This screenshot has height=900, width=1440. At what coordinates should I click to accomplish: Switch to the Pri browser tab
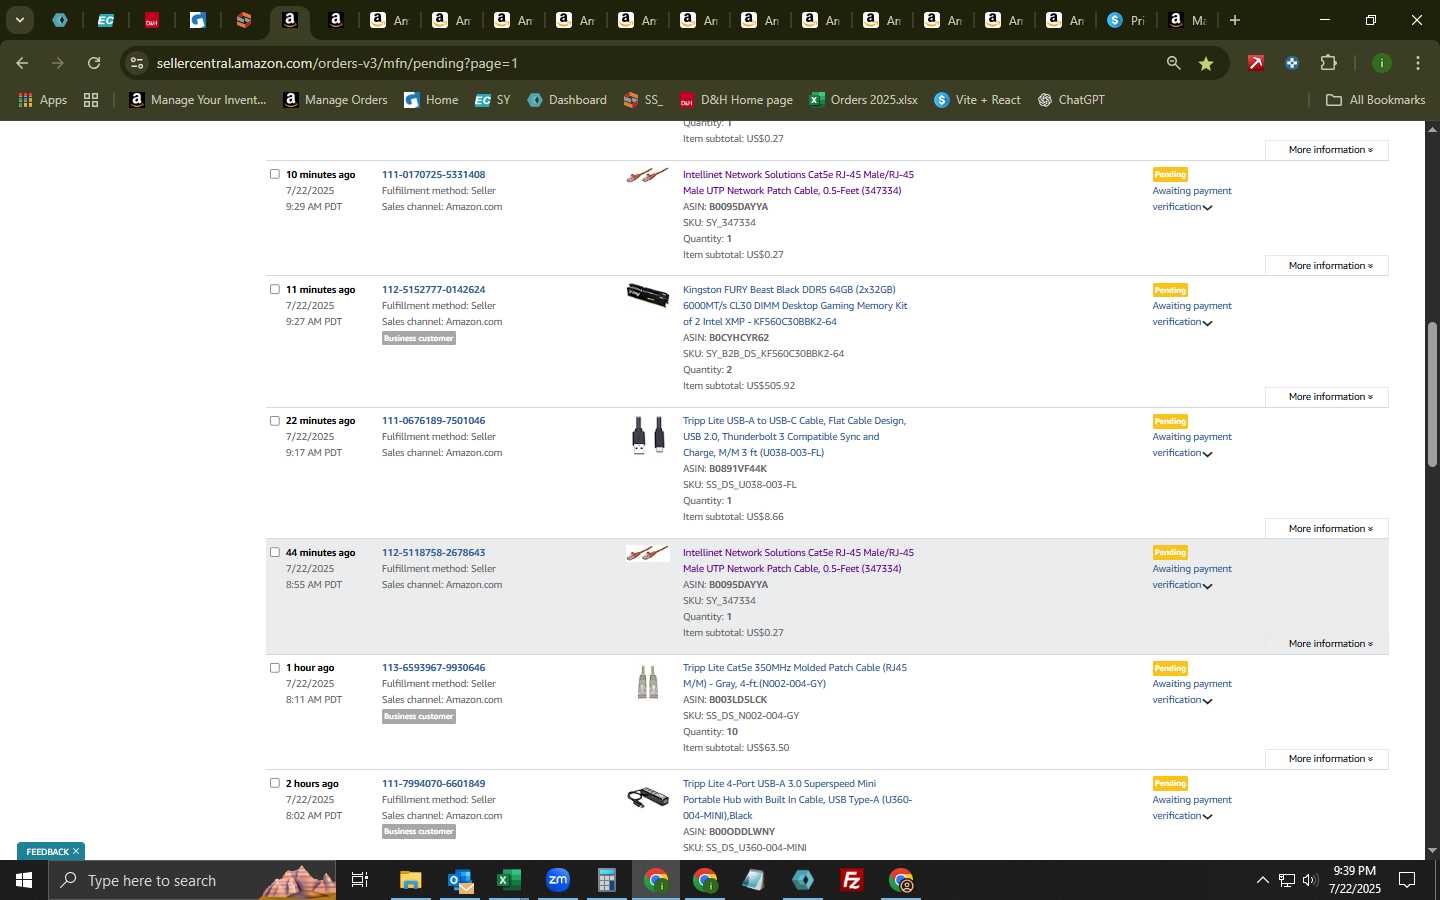point(1127,20)
